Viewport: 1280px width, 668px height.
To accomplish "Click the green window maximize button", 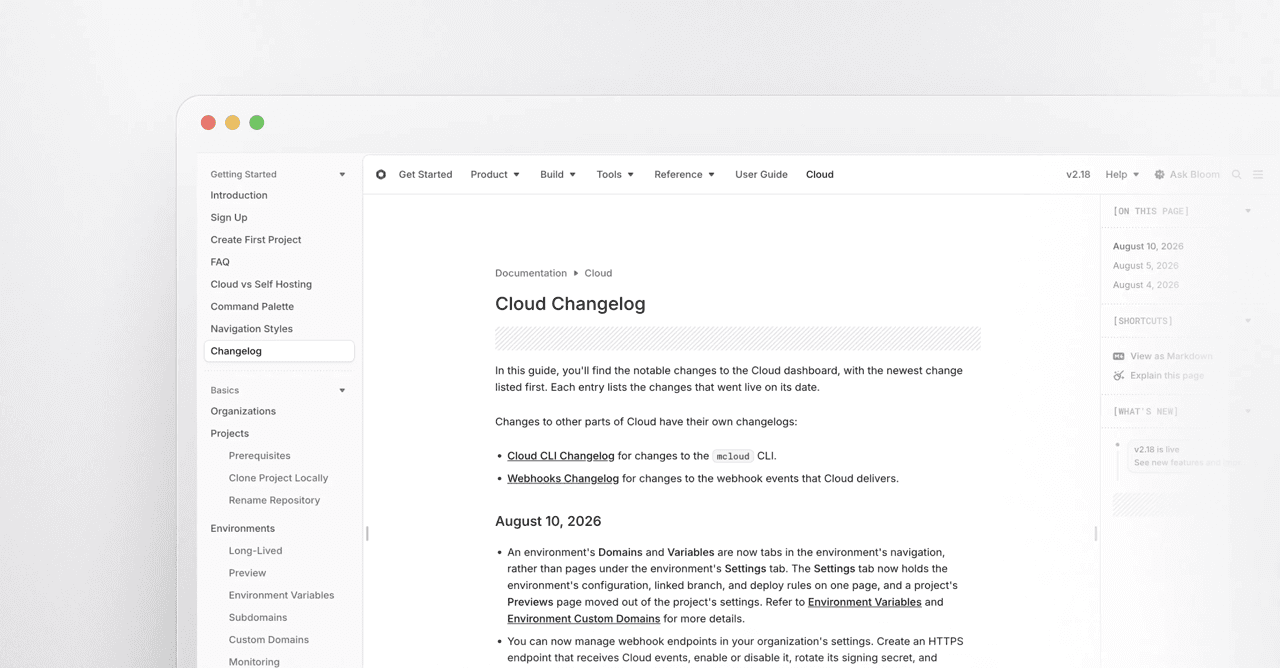I will click(257, 123).
